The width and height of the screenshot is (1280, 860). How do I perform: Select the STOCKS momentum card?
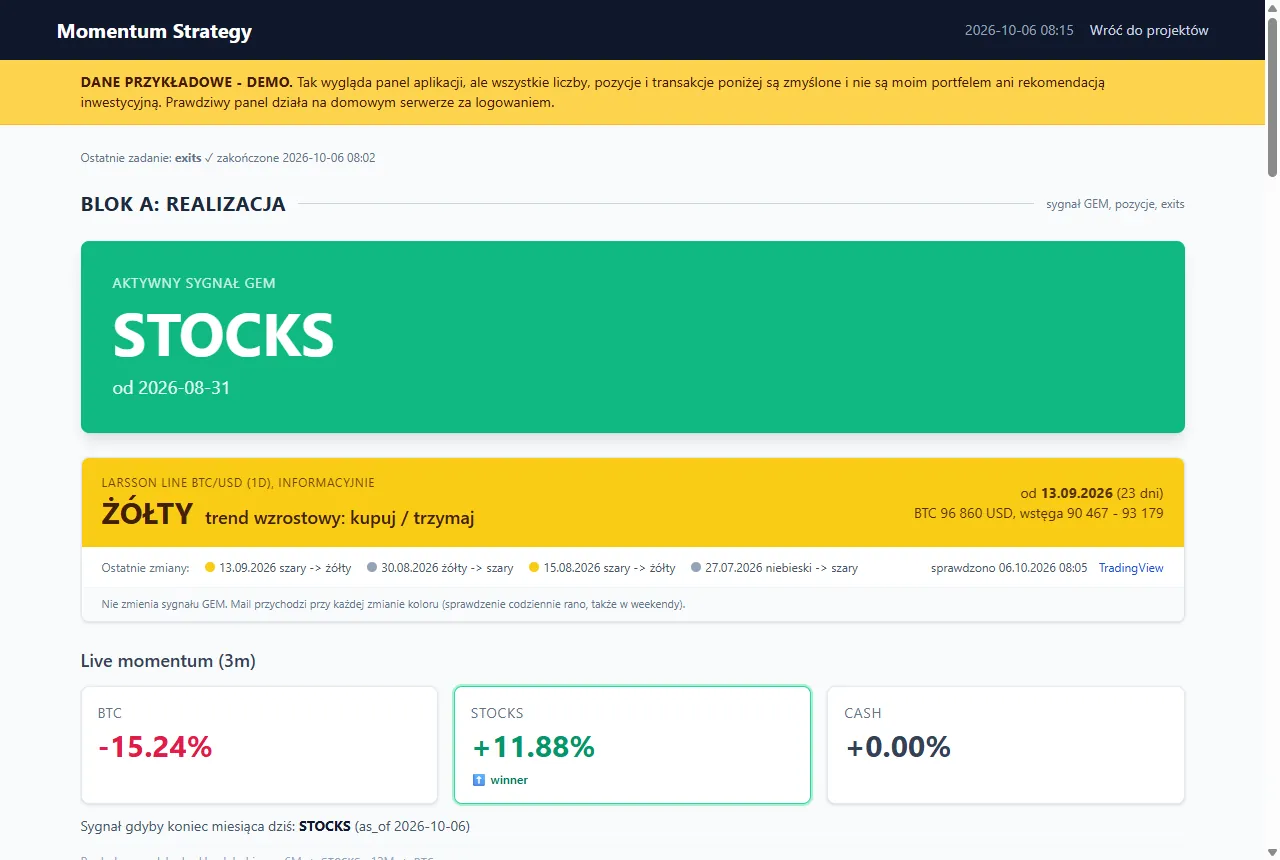click(x=632, y=745)
